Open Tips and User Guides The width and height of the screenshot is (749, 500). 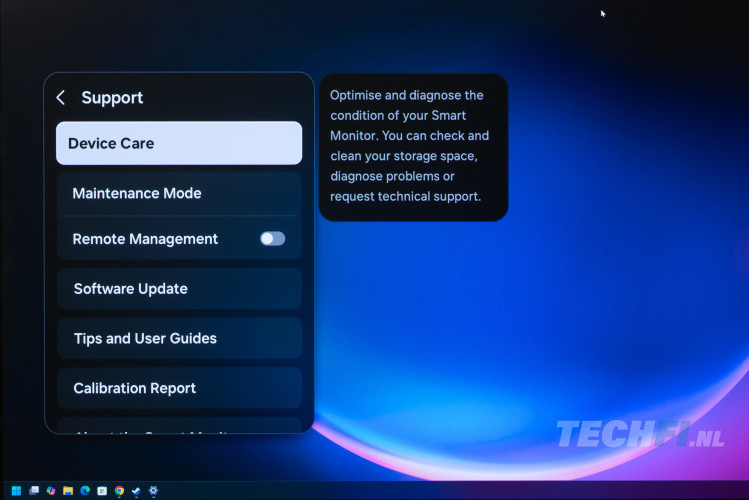[179, 338]
